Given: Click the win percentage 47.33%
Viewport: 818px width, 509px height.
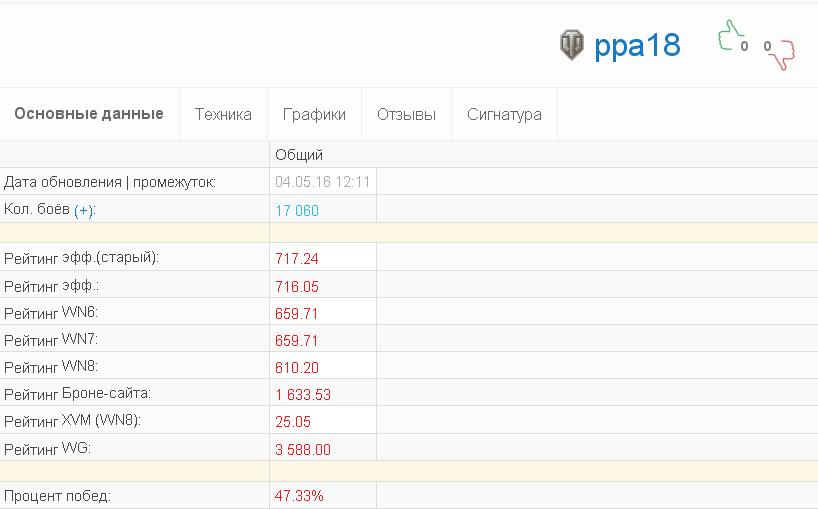Looking at the screenshot, I should point(299,495).
